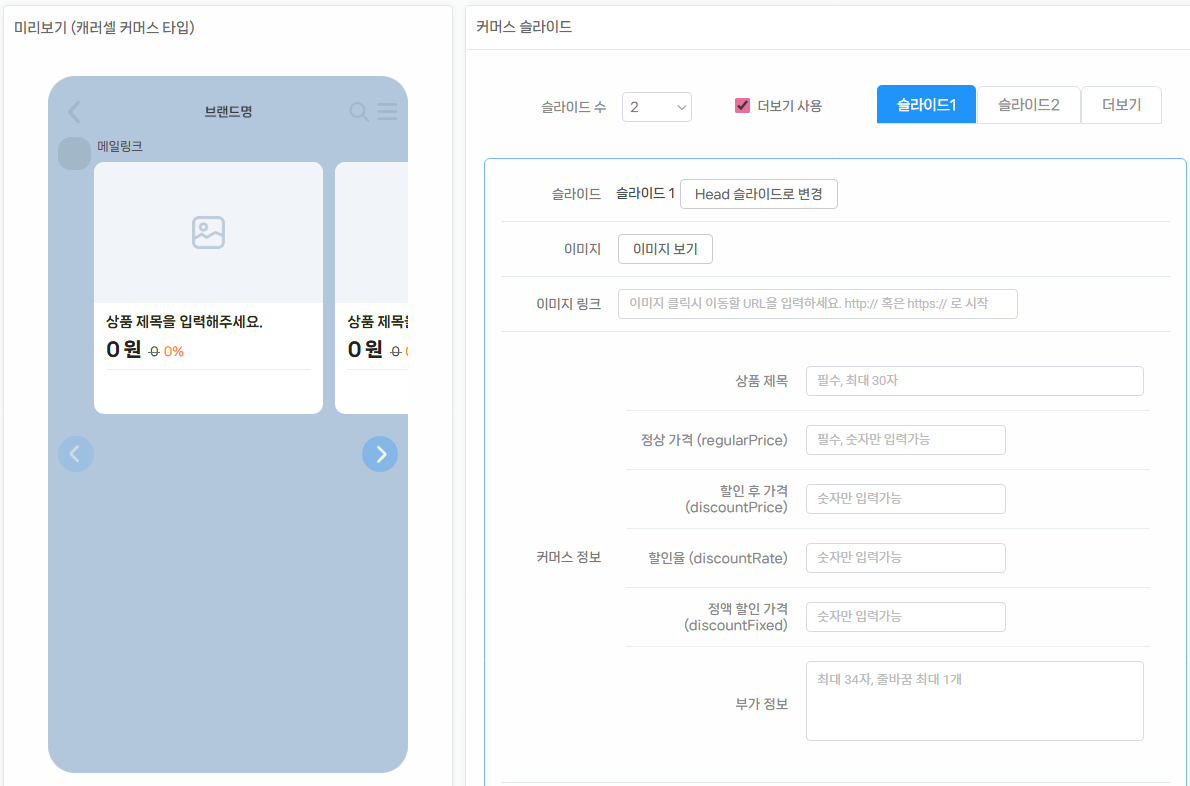The width and height of the screenshot is (1190, 786).
Task: Click the 상품 제목 input field
Action: tap(974, 381)
